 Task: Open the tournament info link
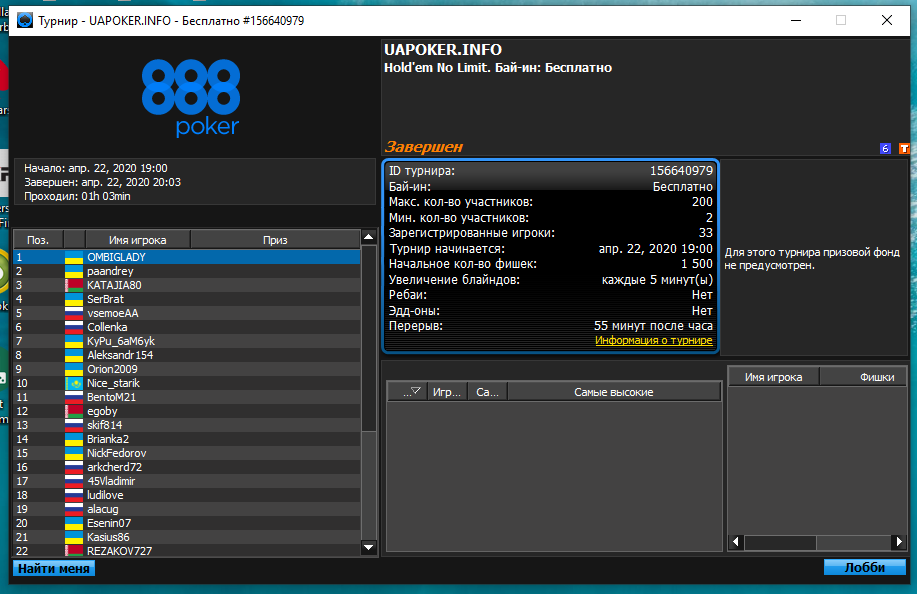click(x=653, y=340)
